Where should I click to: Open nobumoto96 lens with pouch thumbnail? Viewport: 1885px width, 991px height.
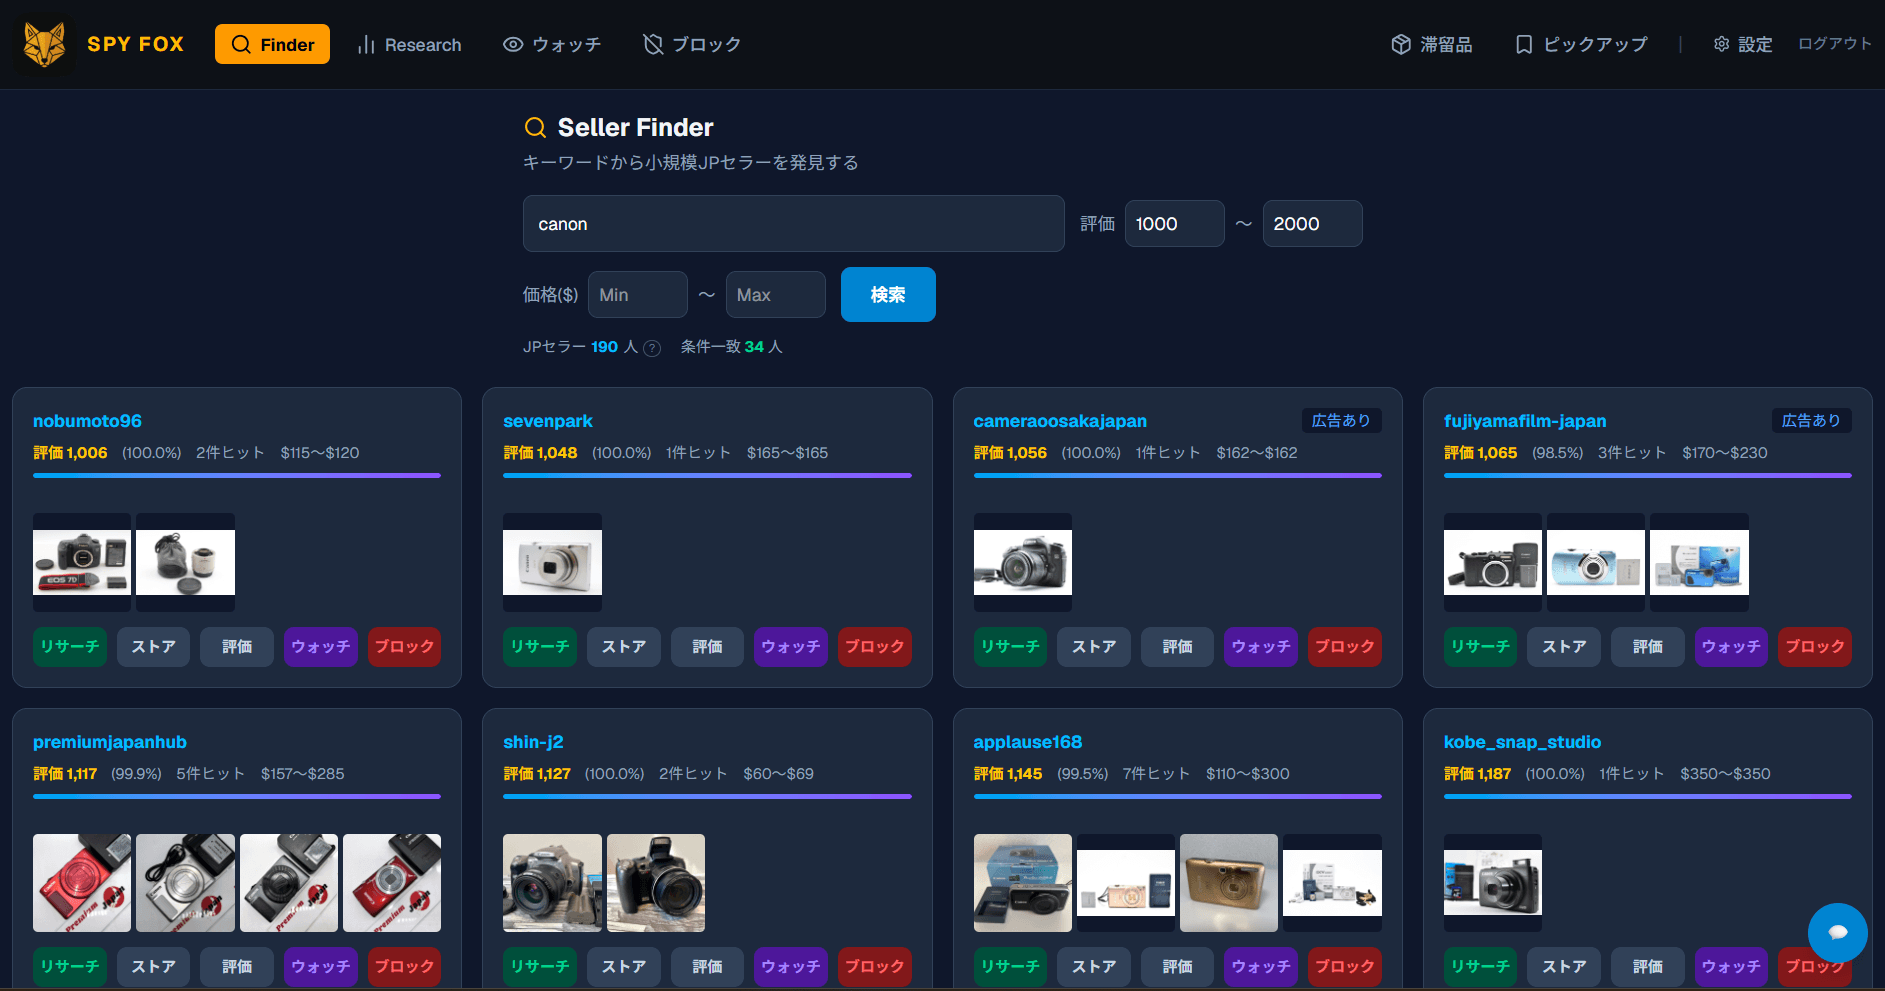coord(186,563)
